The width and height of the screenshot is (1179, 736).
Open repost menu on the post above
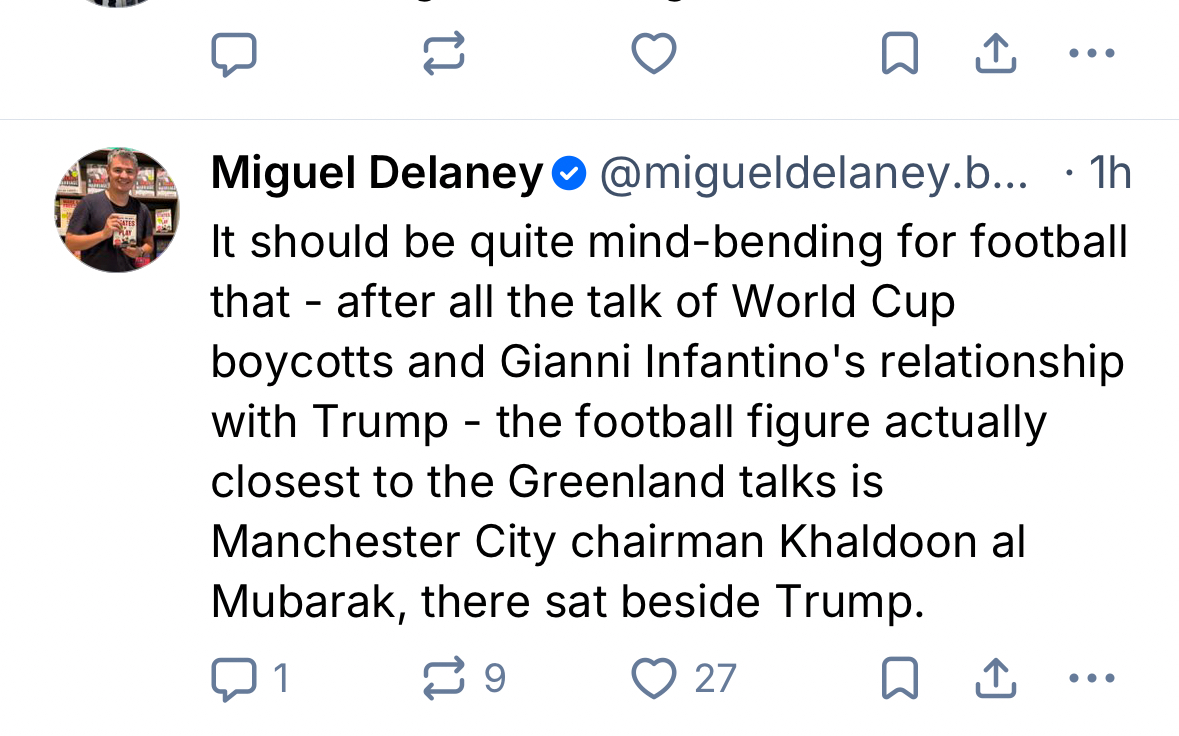(x=444, y=54)
